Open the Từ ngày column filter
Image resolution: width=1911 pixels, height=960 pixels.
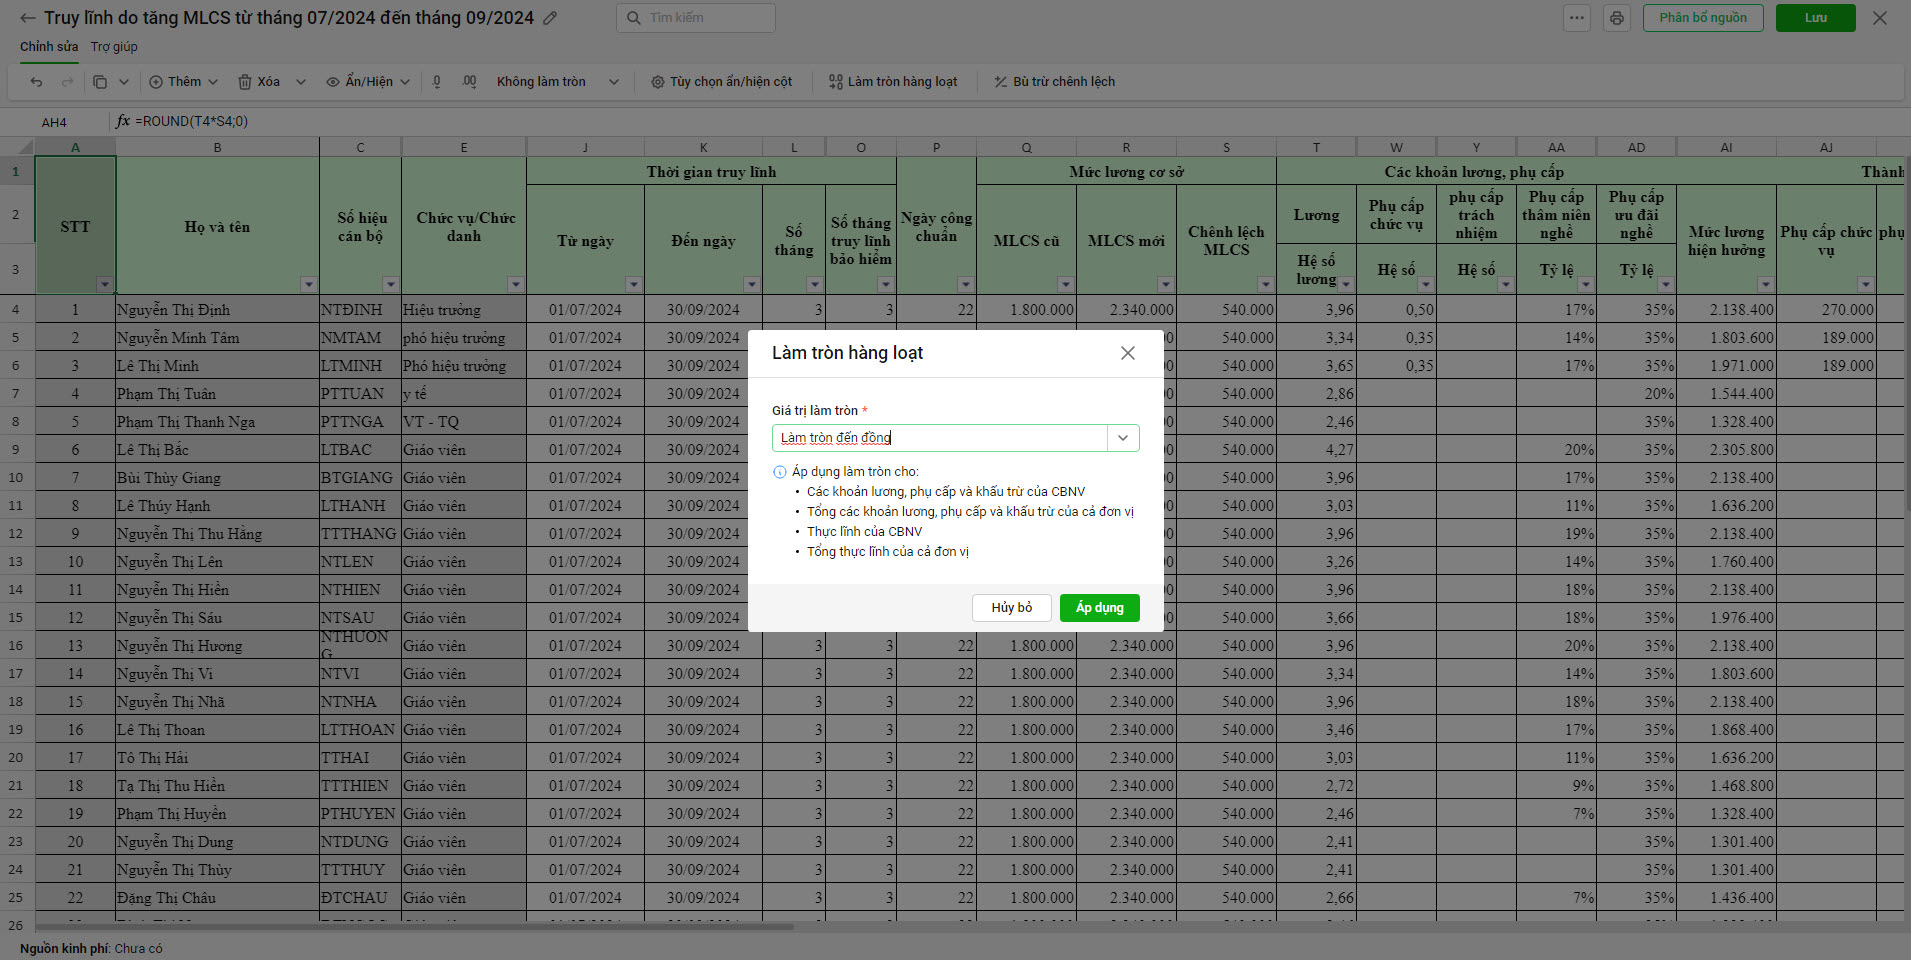633,284
